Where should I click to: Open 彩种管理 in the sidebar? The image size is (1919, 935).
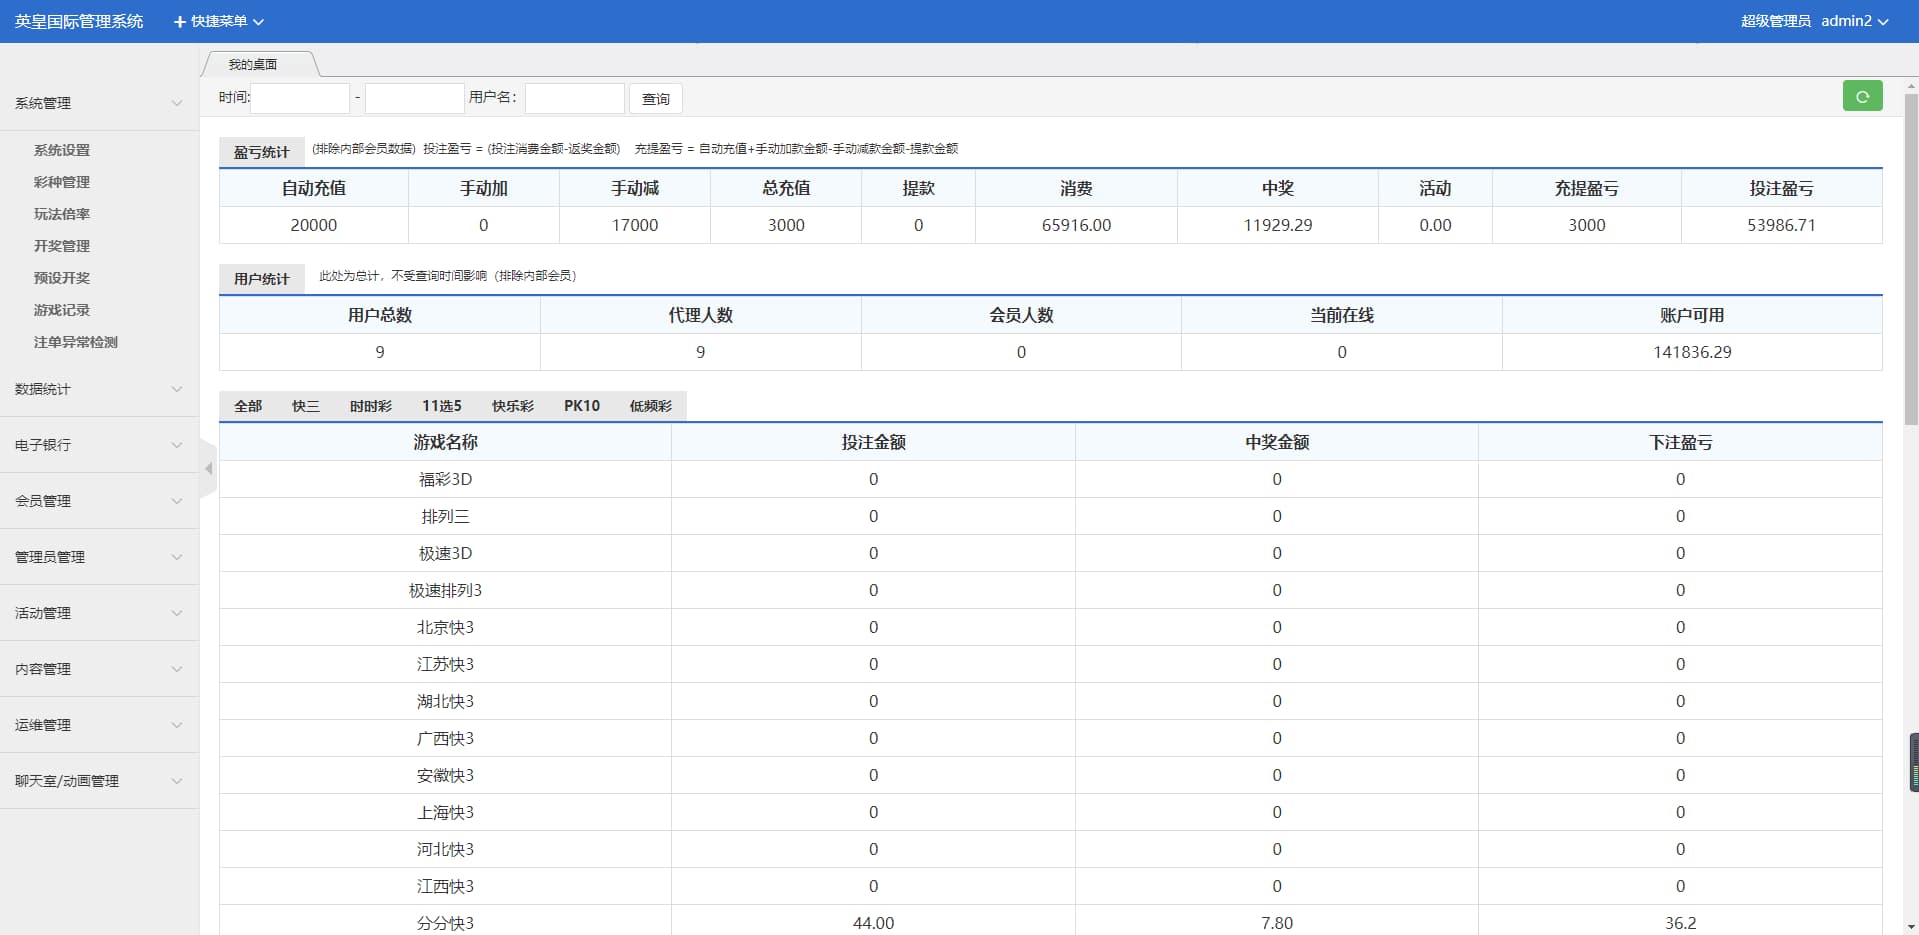point(62,182)
